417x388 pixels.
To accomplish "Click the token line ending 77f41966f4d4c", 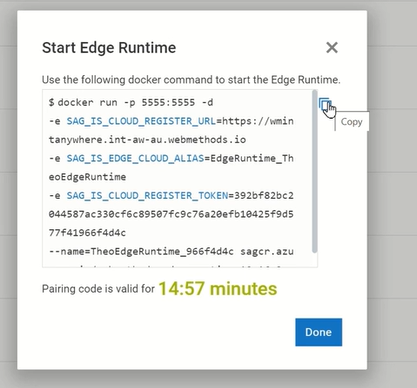I will click(87, 232).
